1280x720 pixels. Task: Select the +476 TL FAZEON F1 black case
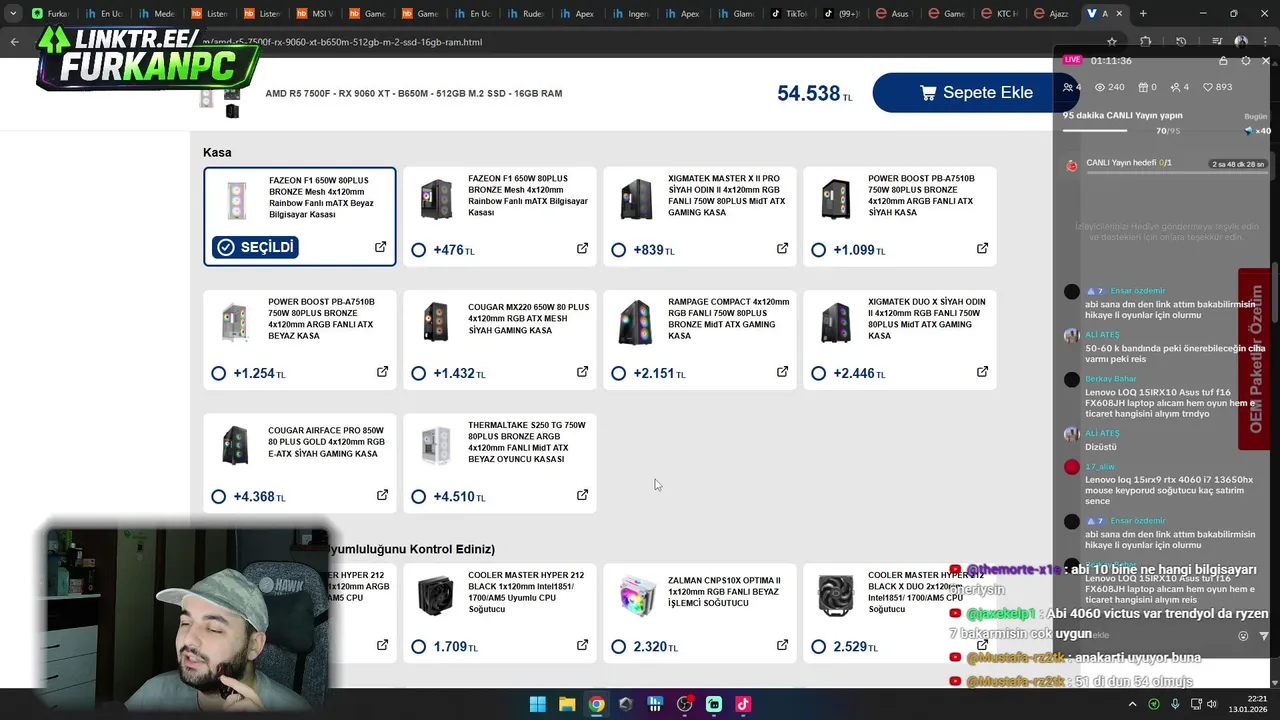pos(418,250)
